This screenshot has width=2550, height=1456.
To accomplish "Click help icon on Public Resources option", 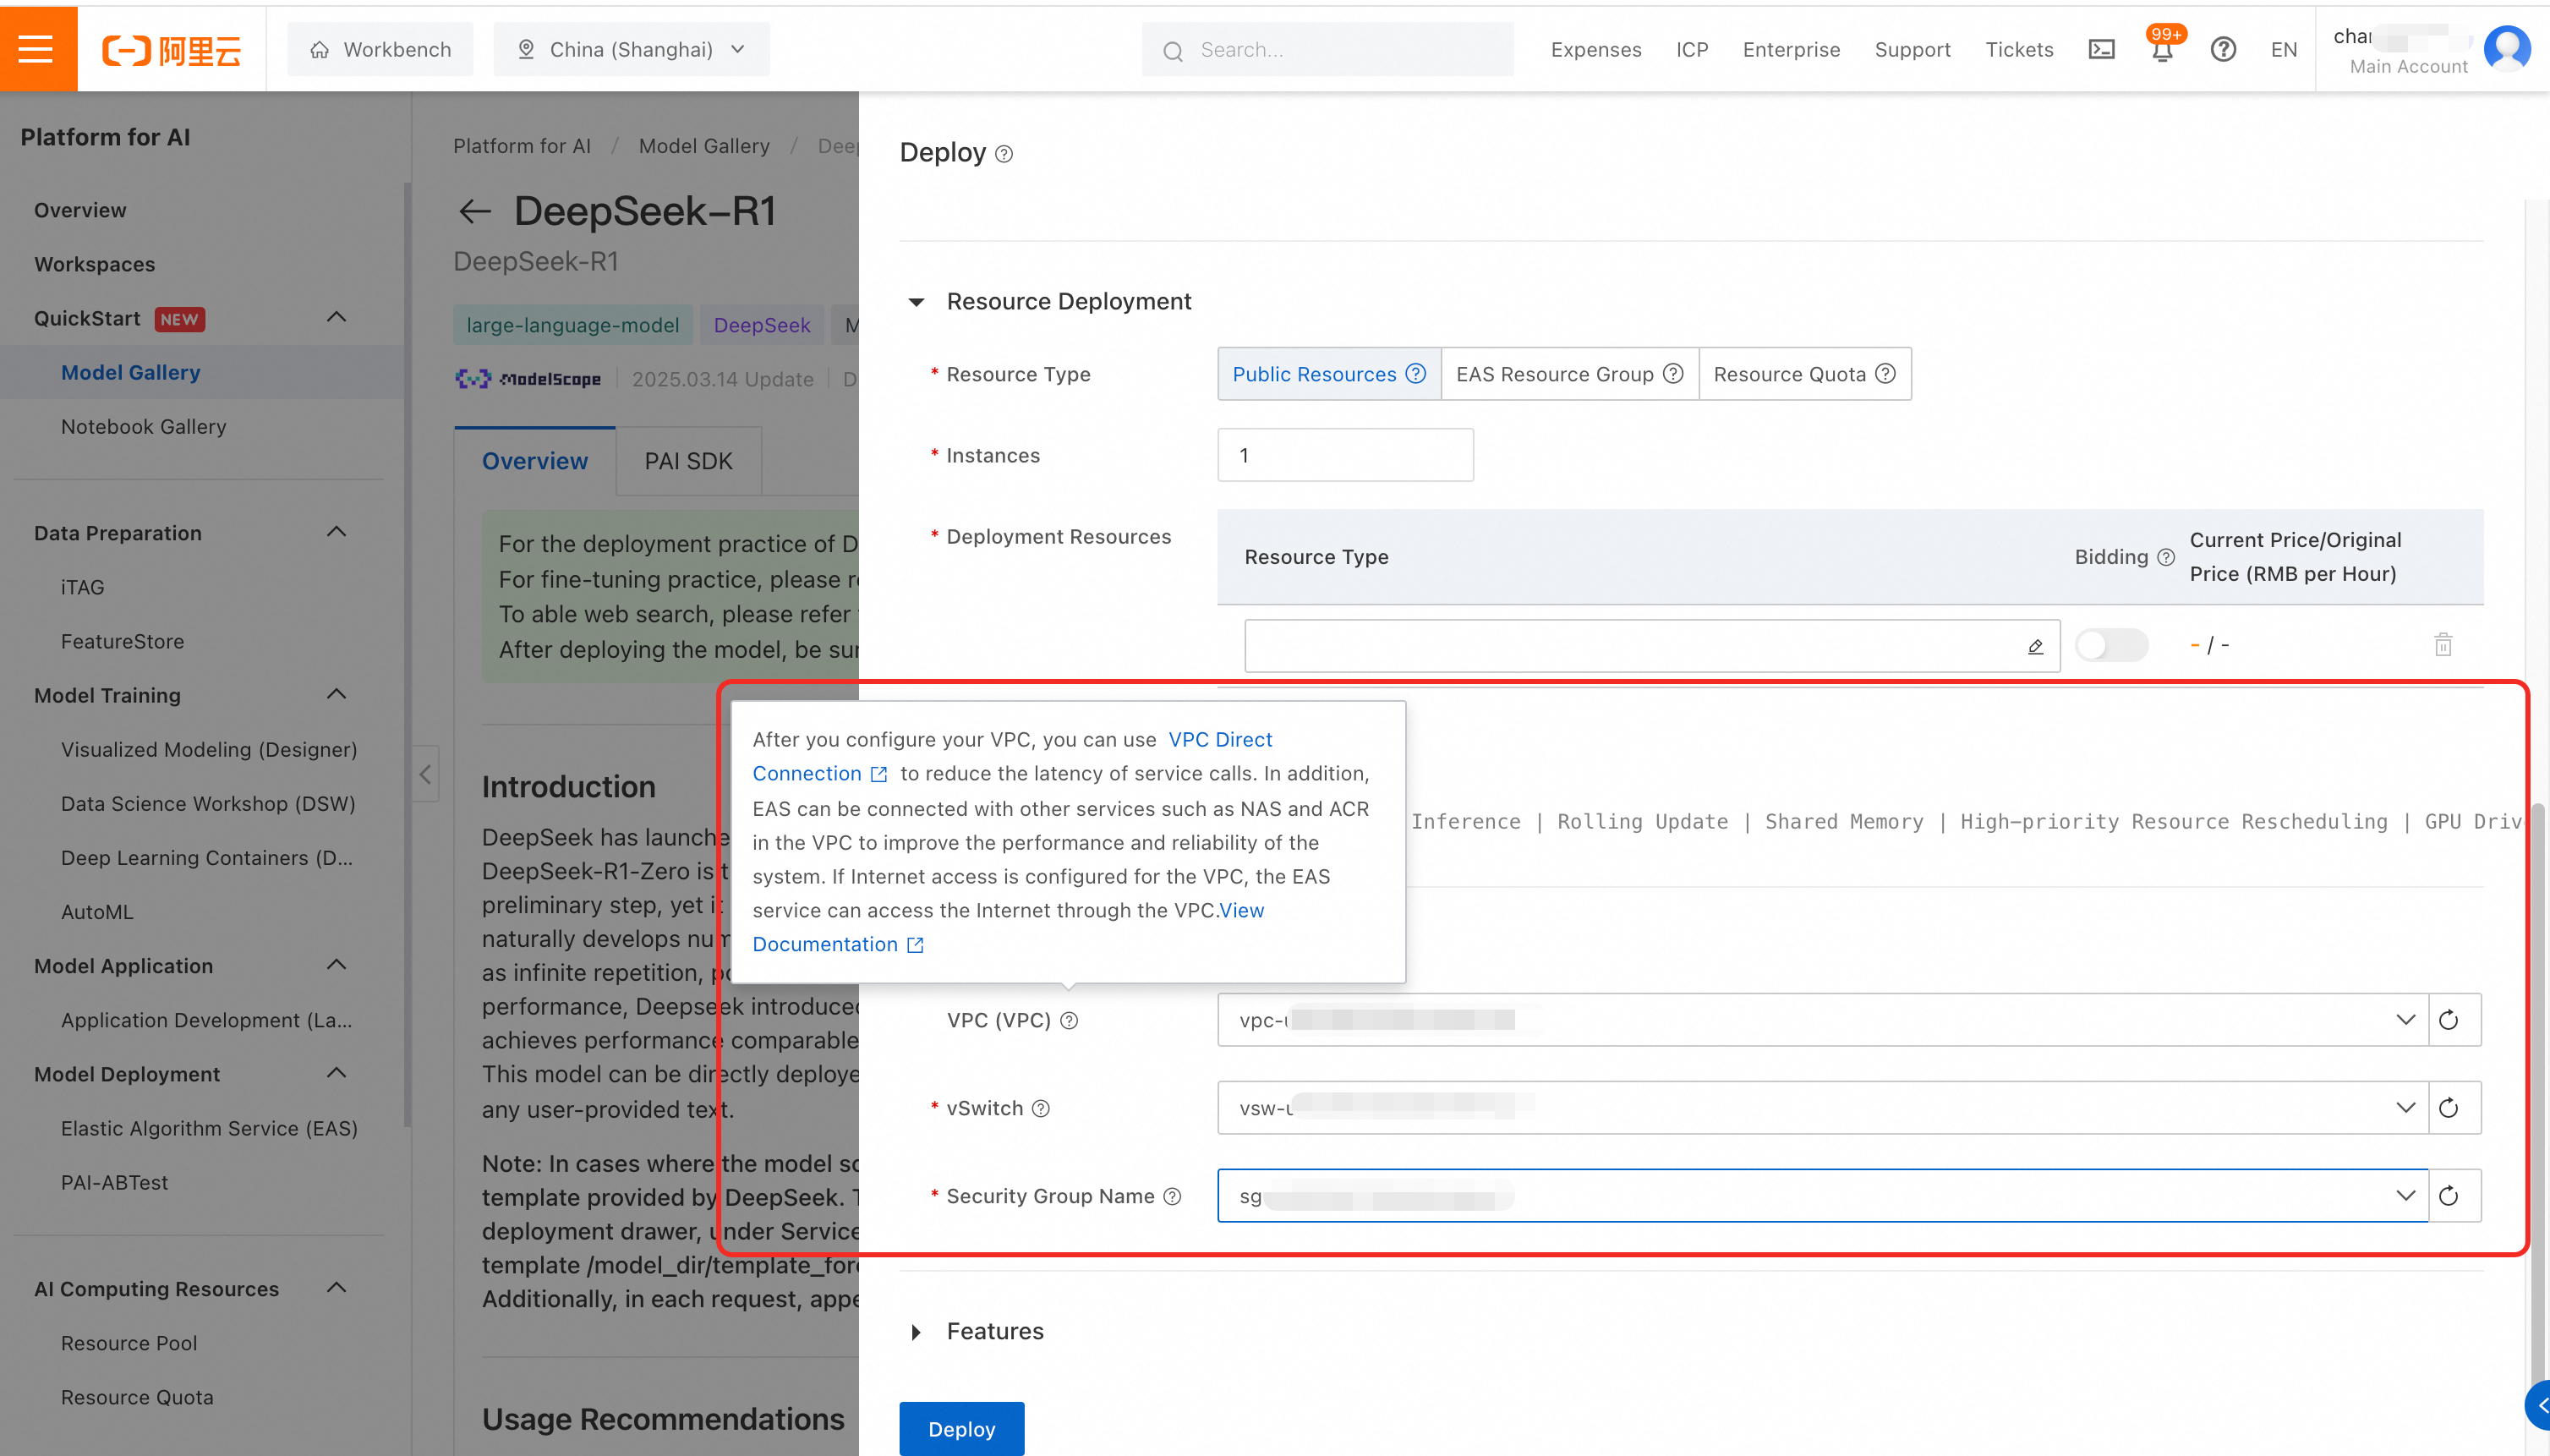I will tap(1416, 374).
